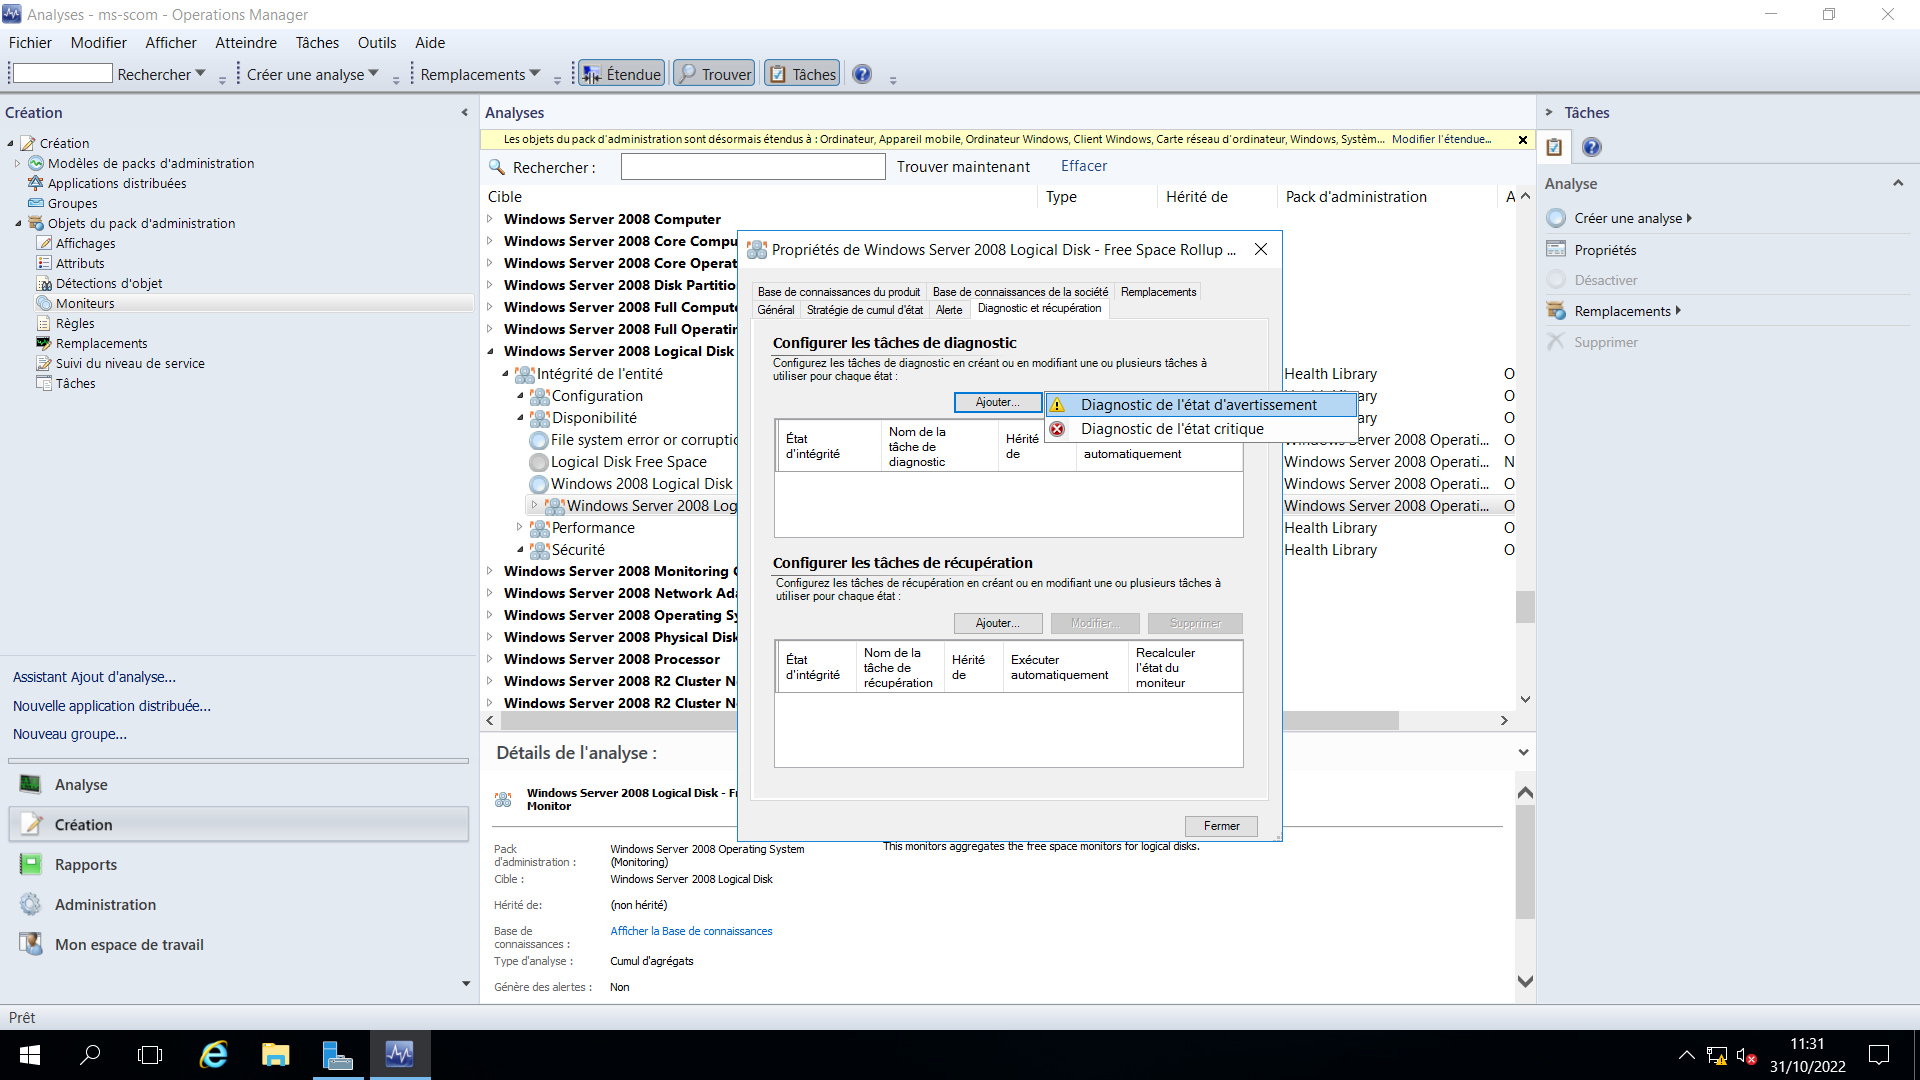Viewport: 1920px width, 1080px height.
Task: Open the Outils menu
Action: pos(376,43)
